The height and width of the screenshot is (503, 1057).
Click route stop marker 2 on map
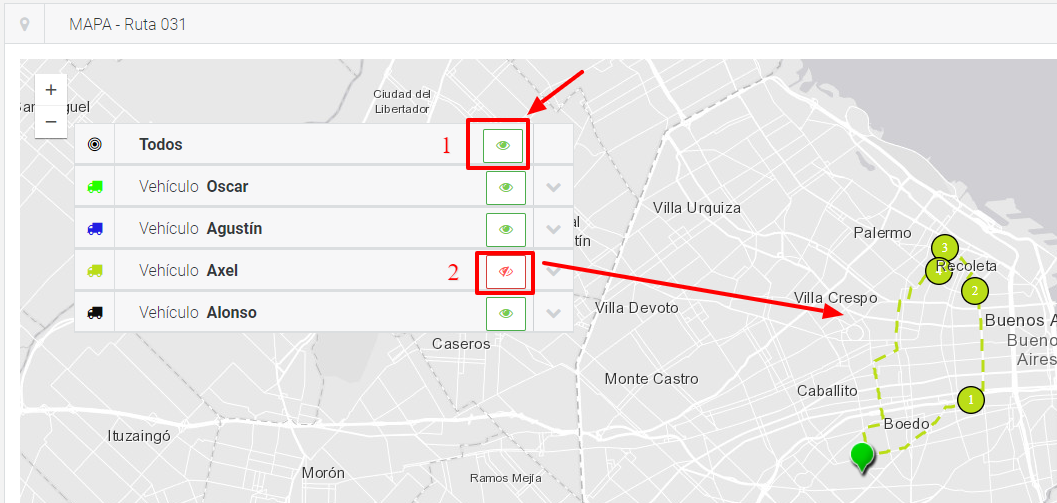[x=975, y=291]
